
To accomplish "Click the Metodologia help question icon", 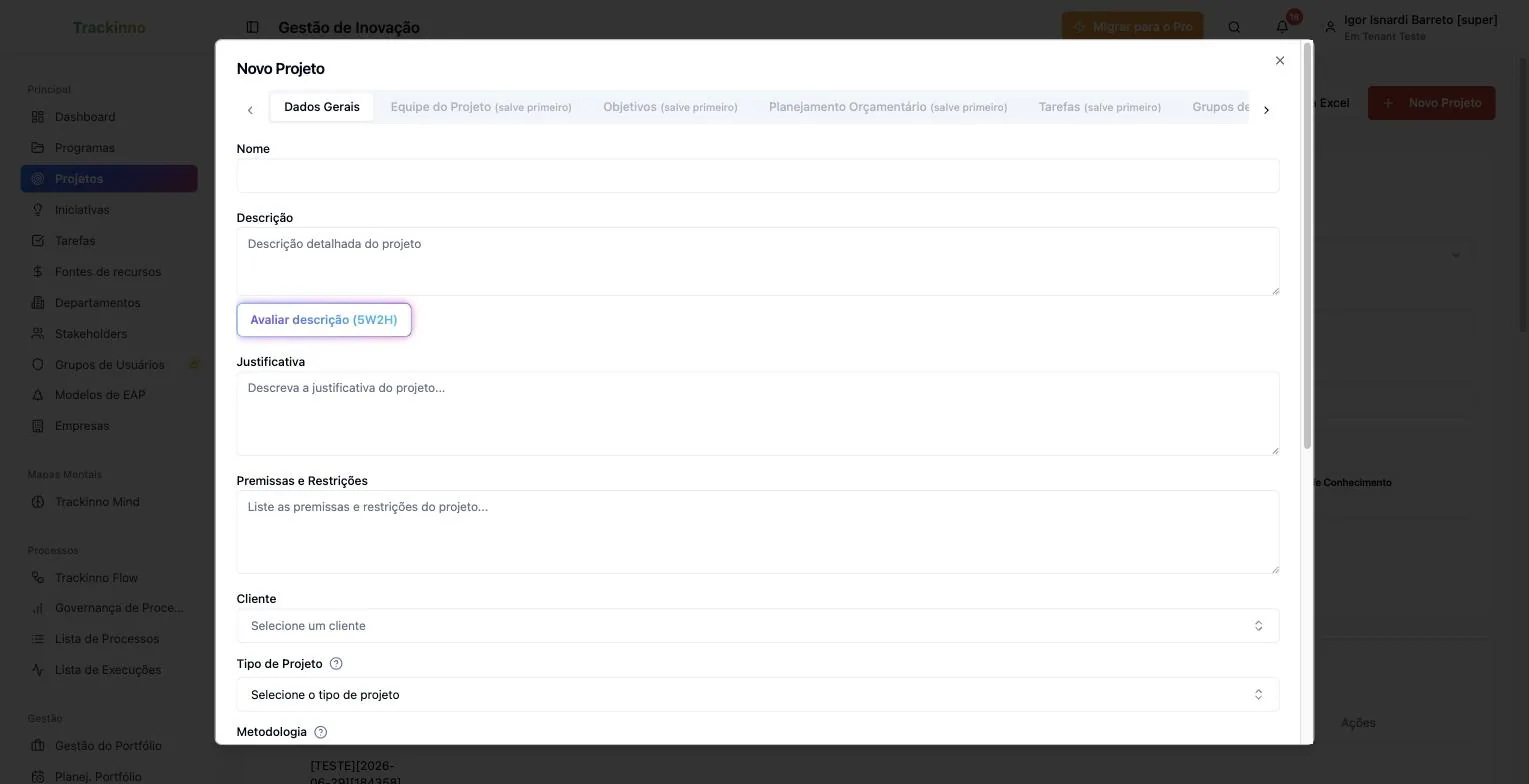I will click(x=320, y=732).
